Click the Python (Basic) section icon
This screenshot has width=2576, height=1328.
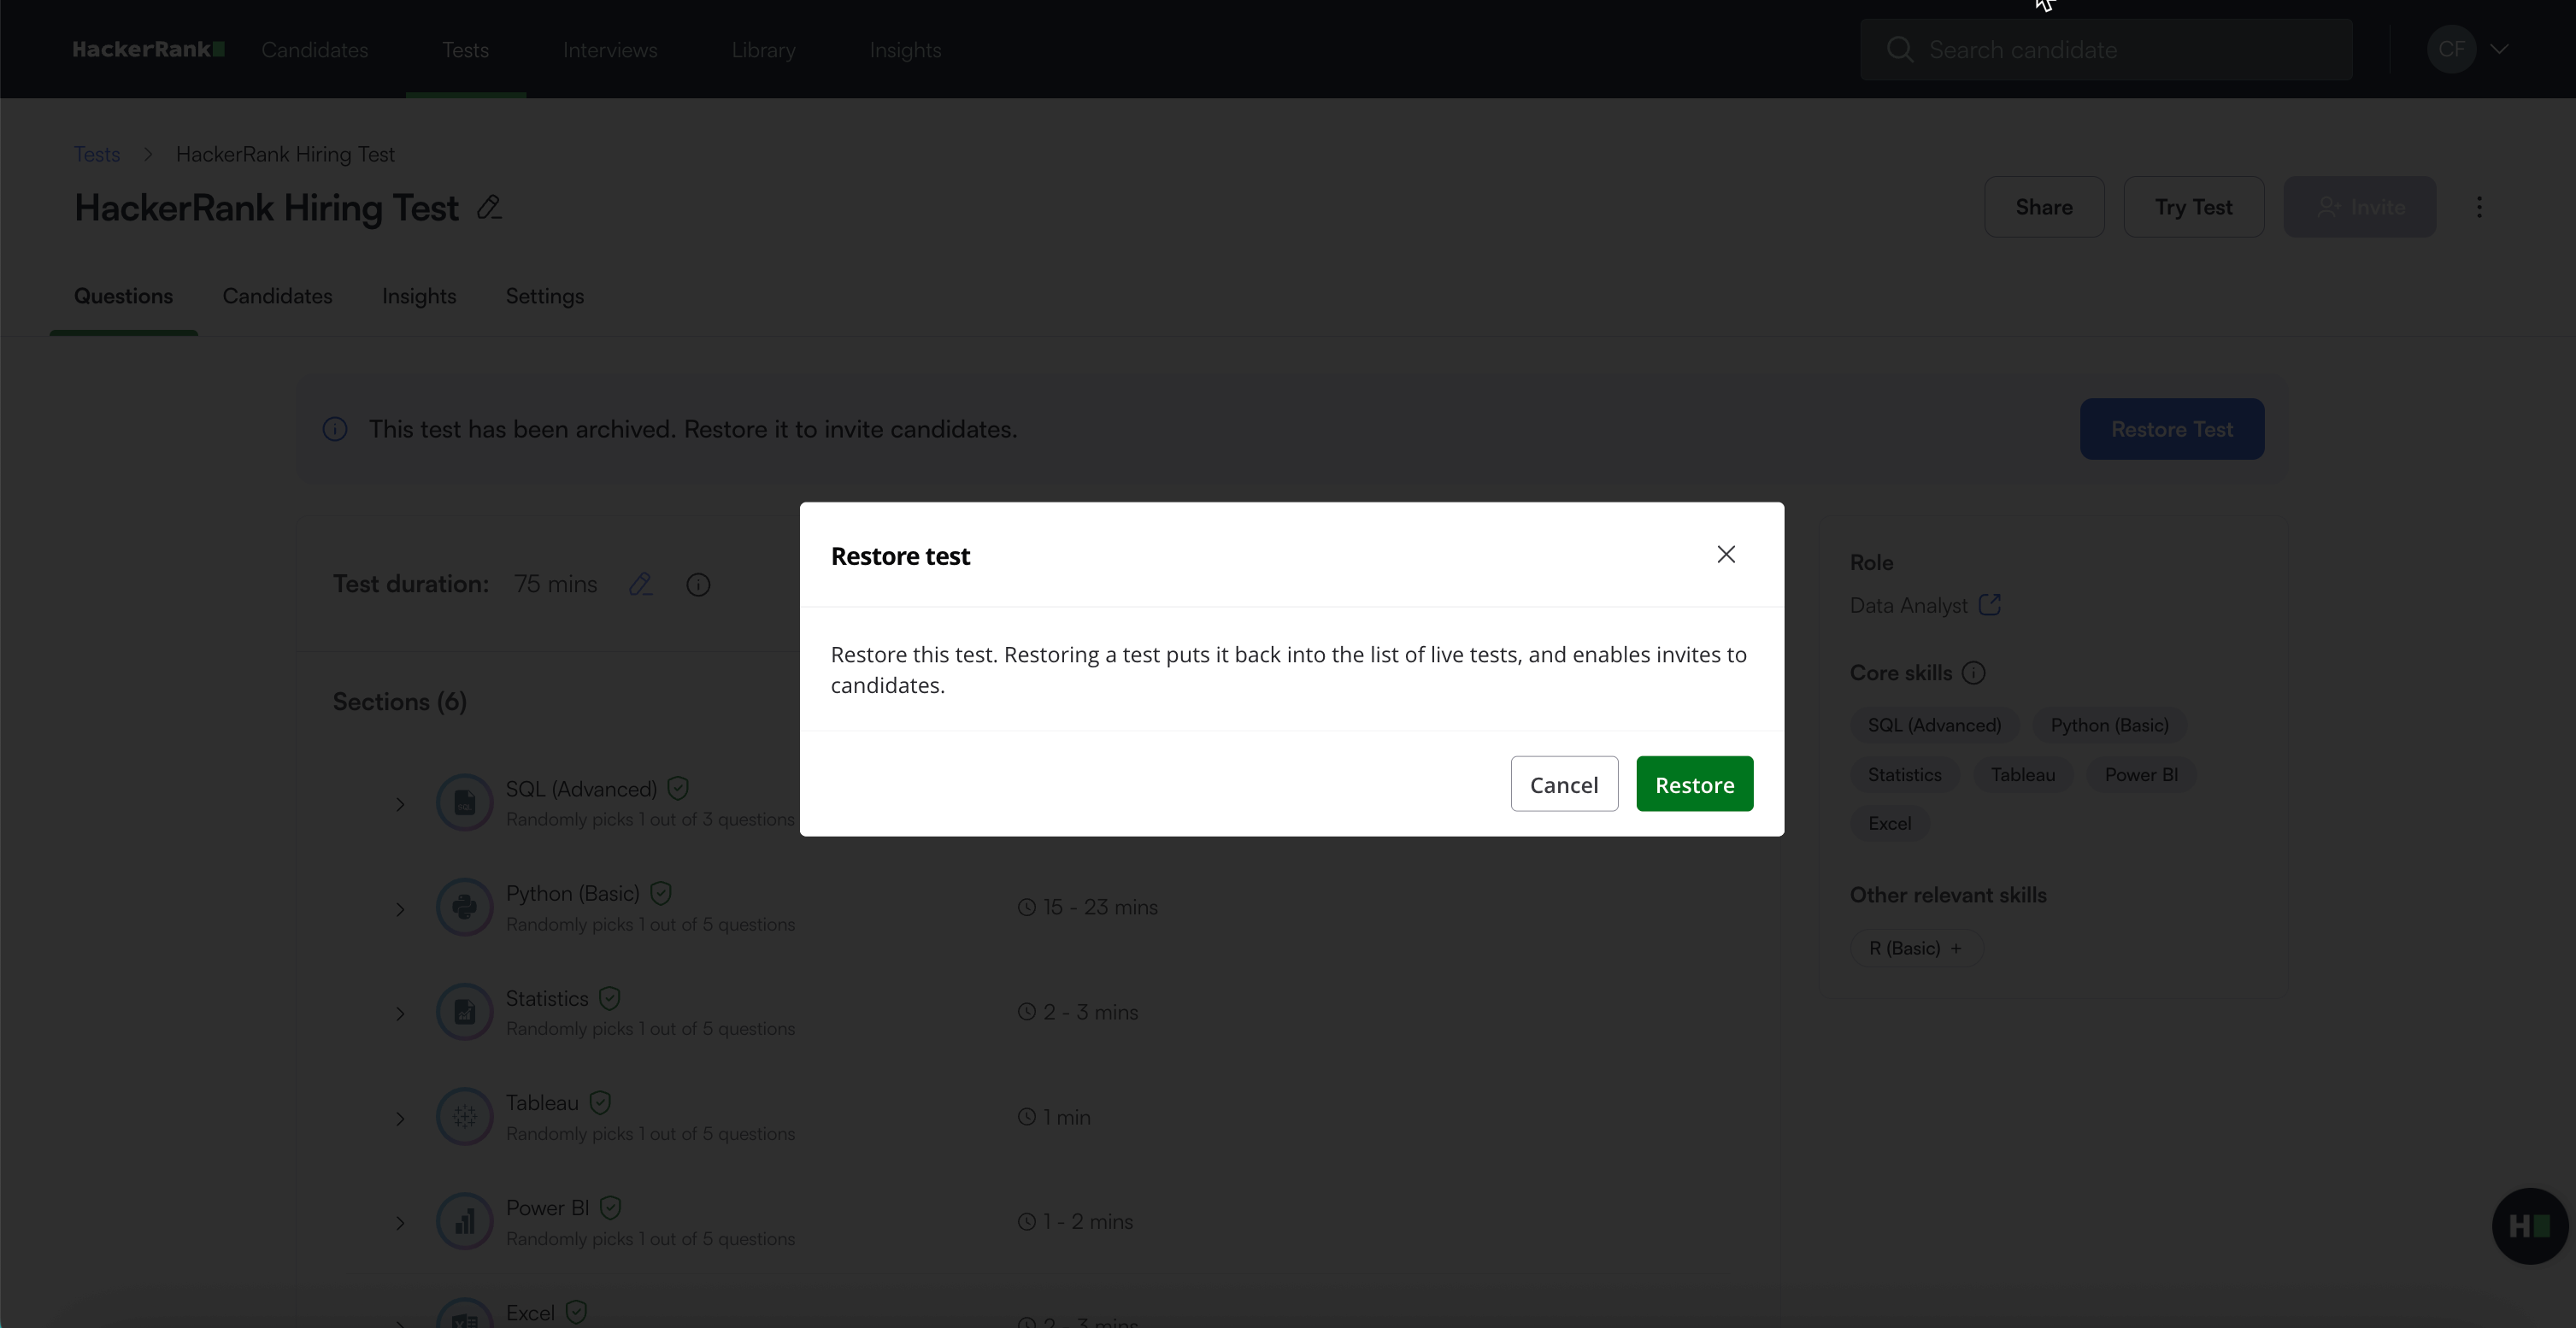click(x=464, y=907)
